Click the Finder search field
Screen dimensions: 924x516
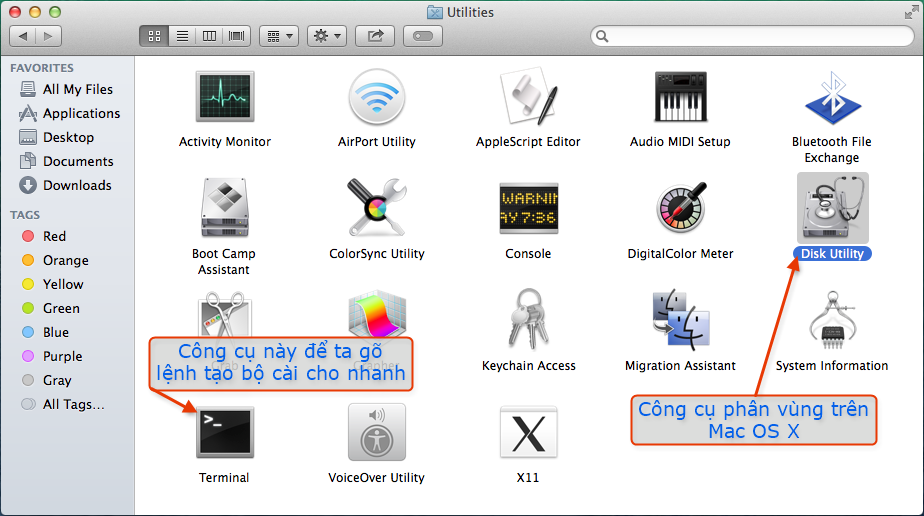point(753,36)
